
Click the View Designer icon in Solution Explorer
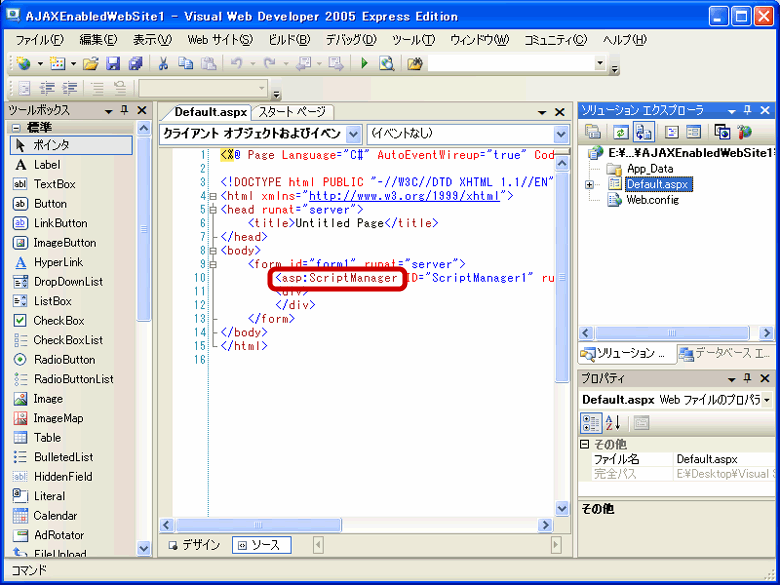pyautogui.click(x=693, y=132)
